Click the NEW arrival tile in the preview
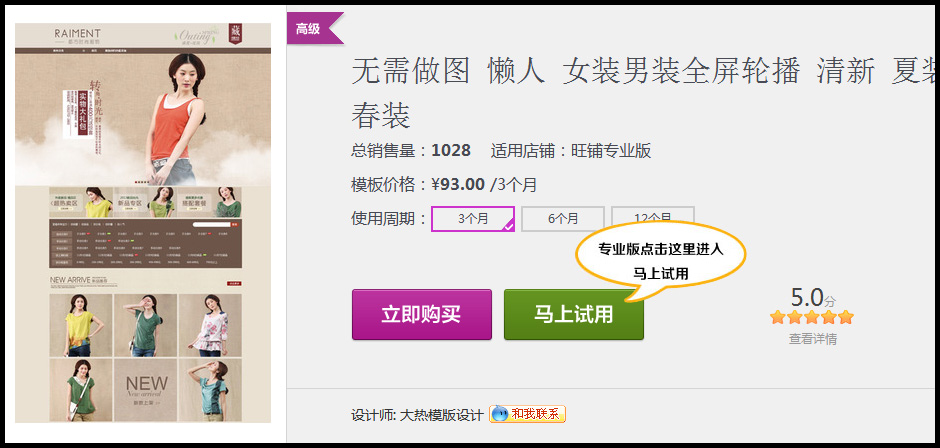 [146, 390]
